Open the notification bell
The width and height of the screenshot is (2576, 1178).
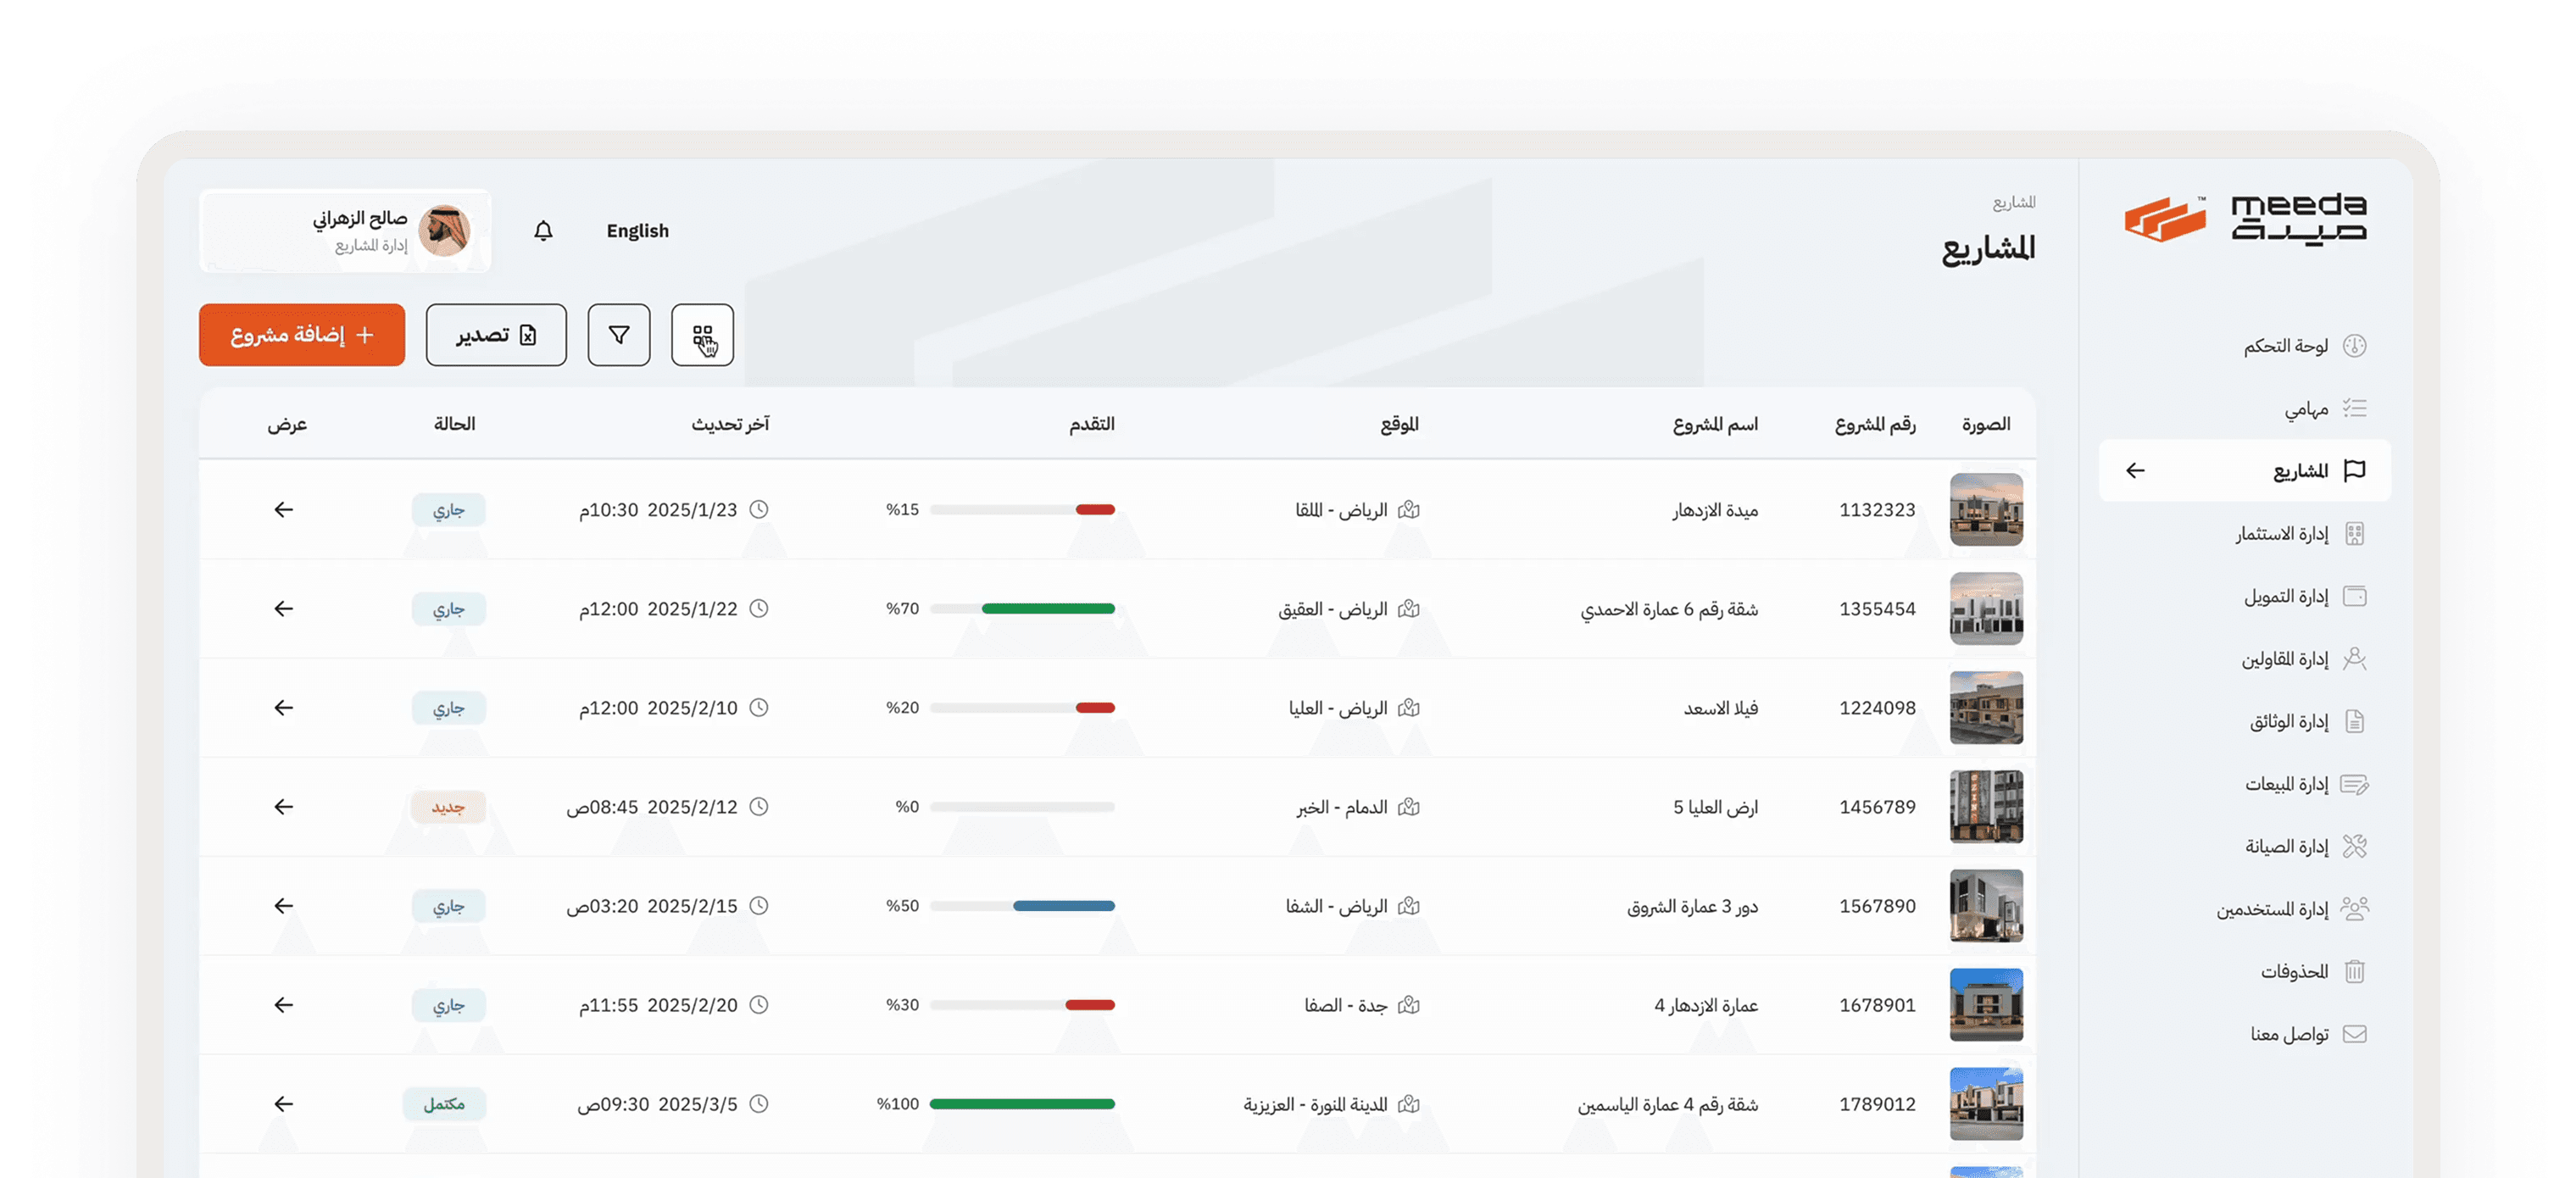(543, 230)
